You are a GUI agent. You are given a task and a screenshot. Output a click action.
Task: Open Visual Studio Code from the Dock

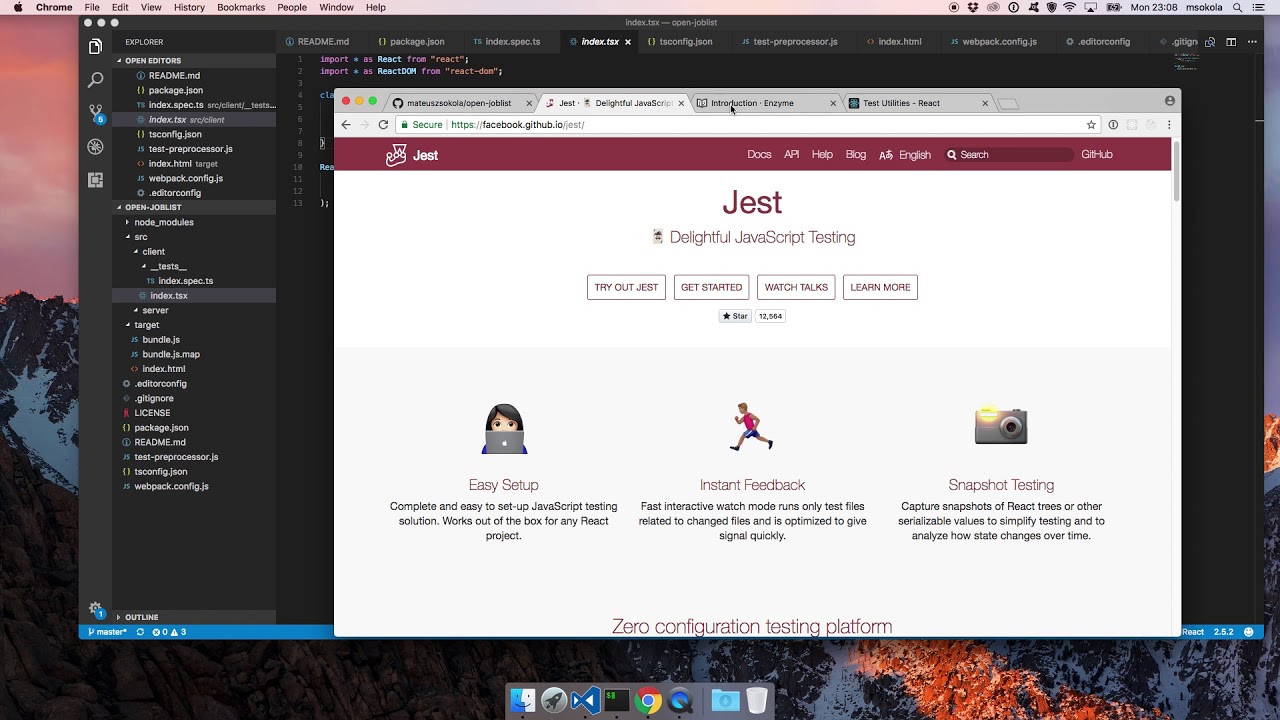[585, 701]
